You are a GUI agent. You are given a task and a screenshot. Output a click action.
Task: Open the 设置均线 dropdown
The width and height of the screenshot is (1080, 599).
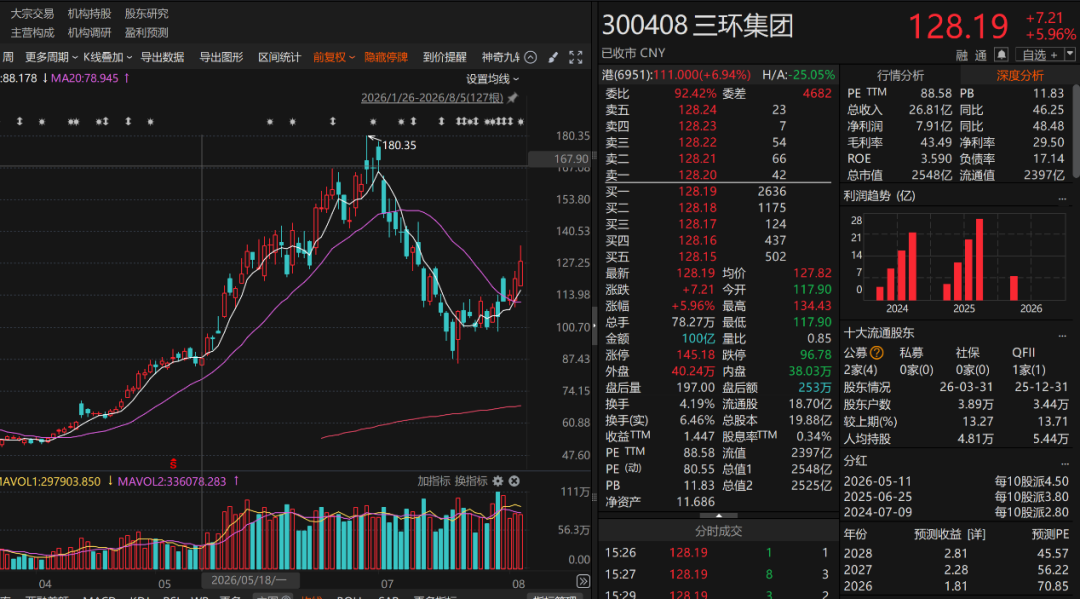coord(492,79)
